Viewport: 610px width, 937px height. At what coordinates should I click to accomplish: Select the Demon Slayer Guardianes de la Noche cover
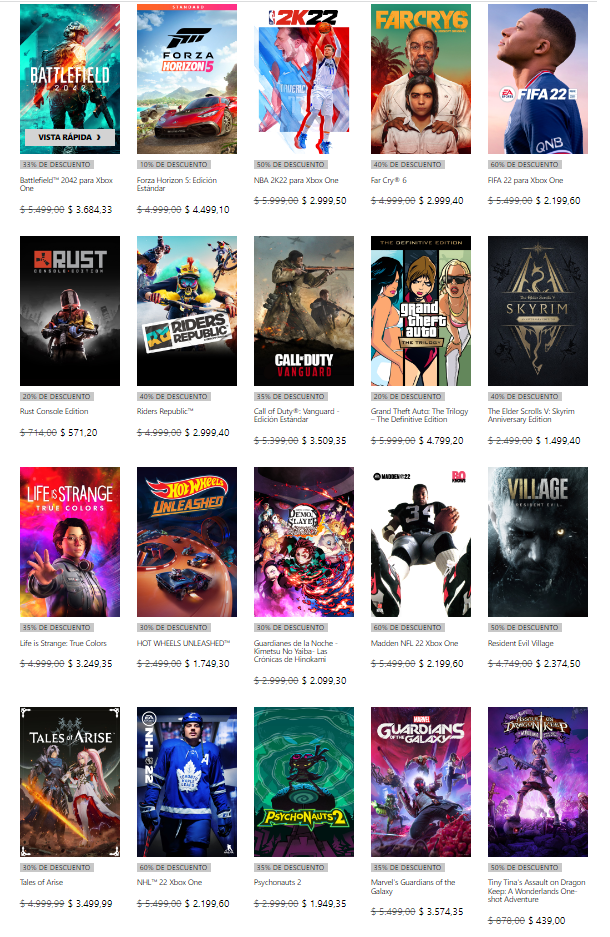304,542
